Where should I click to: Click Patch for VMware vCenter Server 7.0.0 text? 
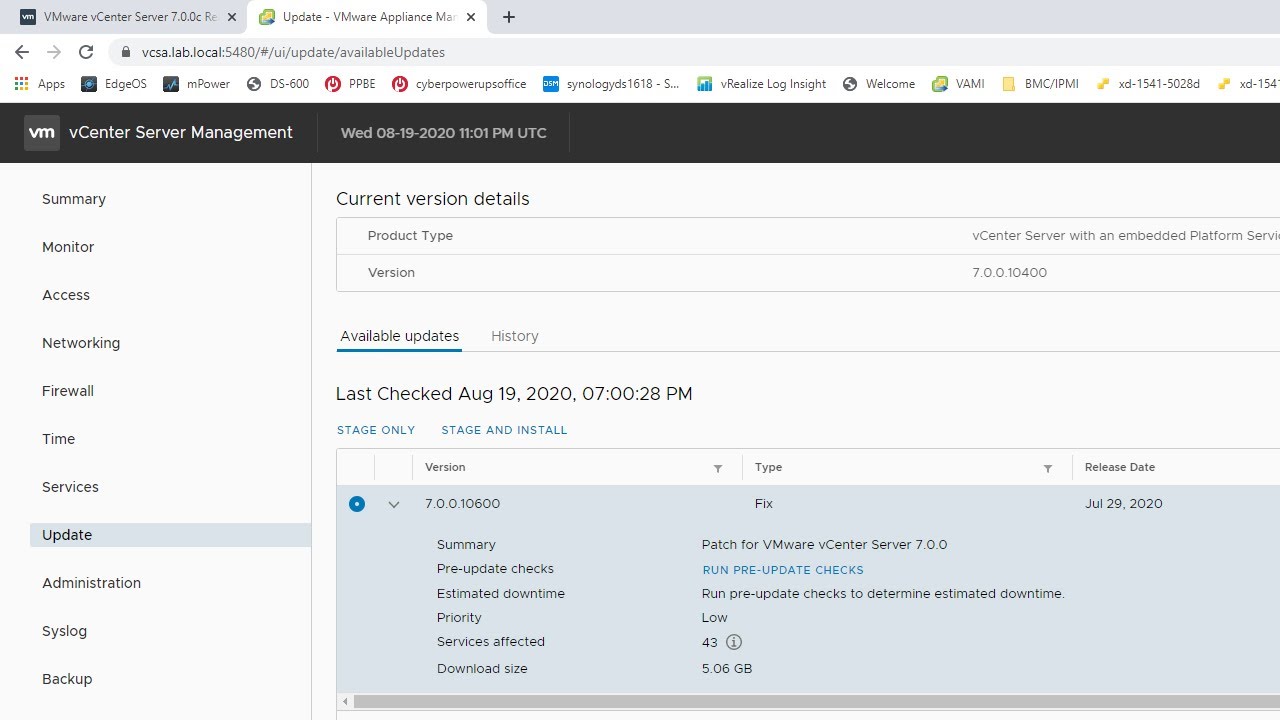(824, 545)
